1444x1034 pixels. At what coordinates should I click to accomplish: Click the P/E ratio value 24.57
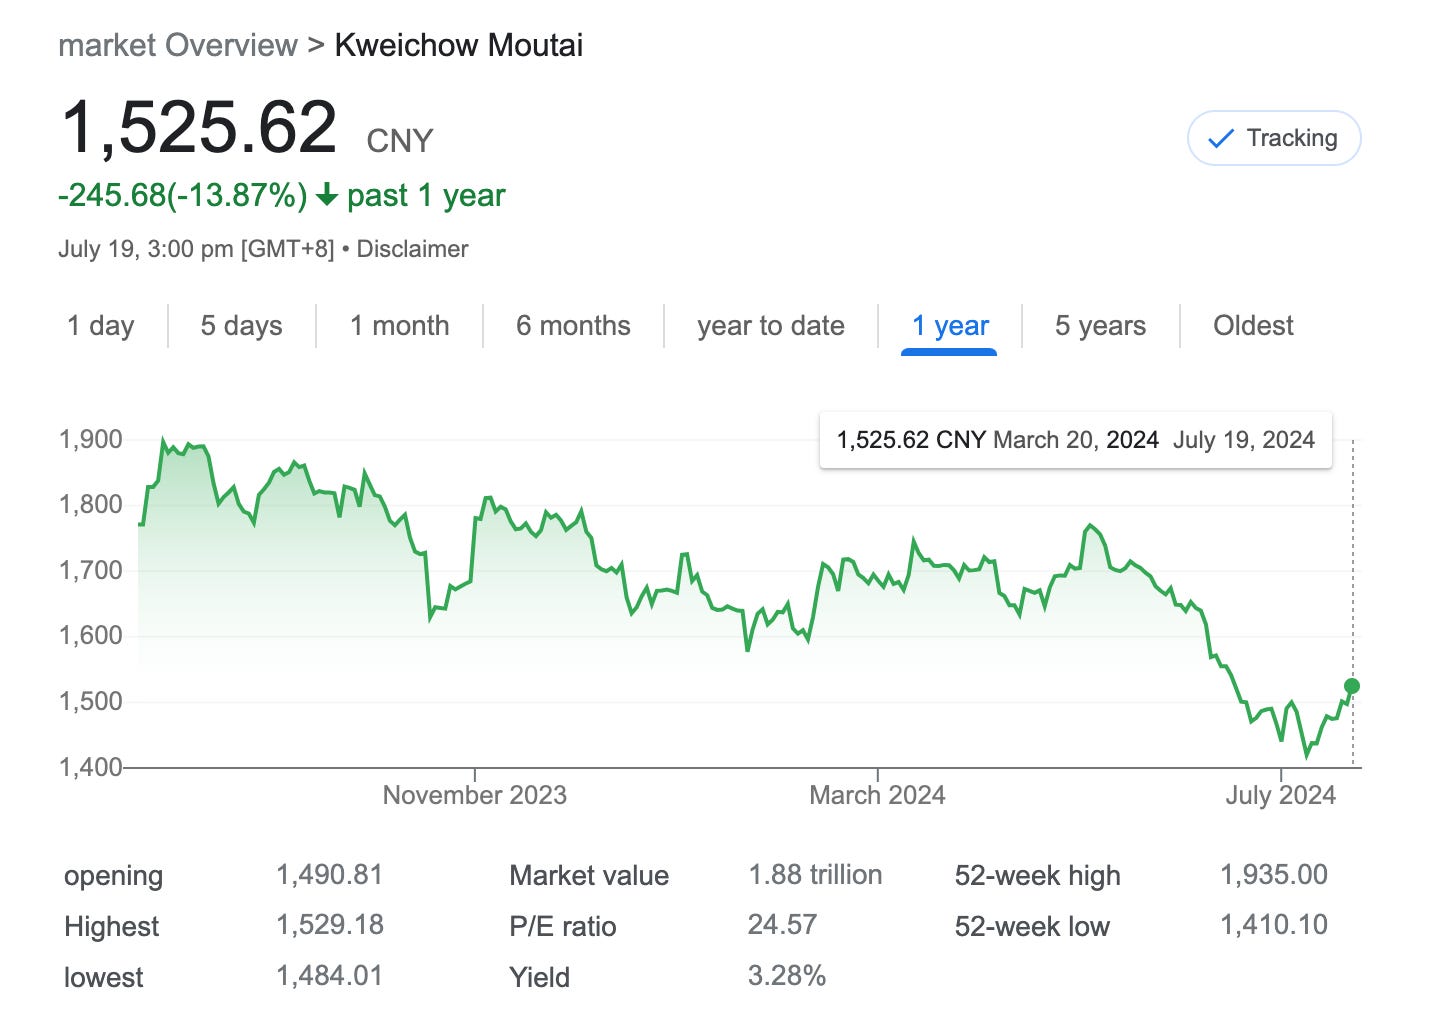pyautogui.click(x=782, y=925)
